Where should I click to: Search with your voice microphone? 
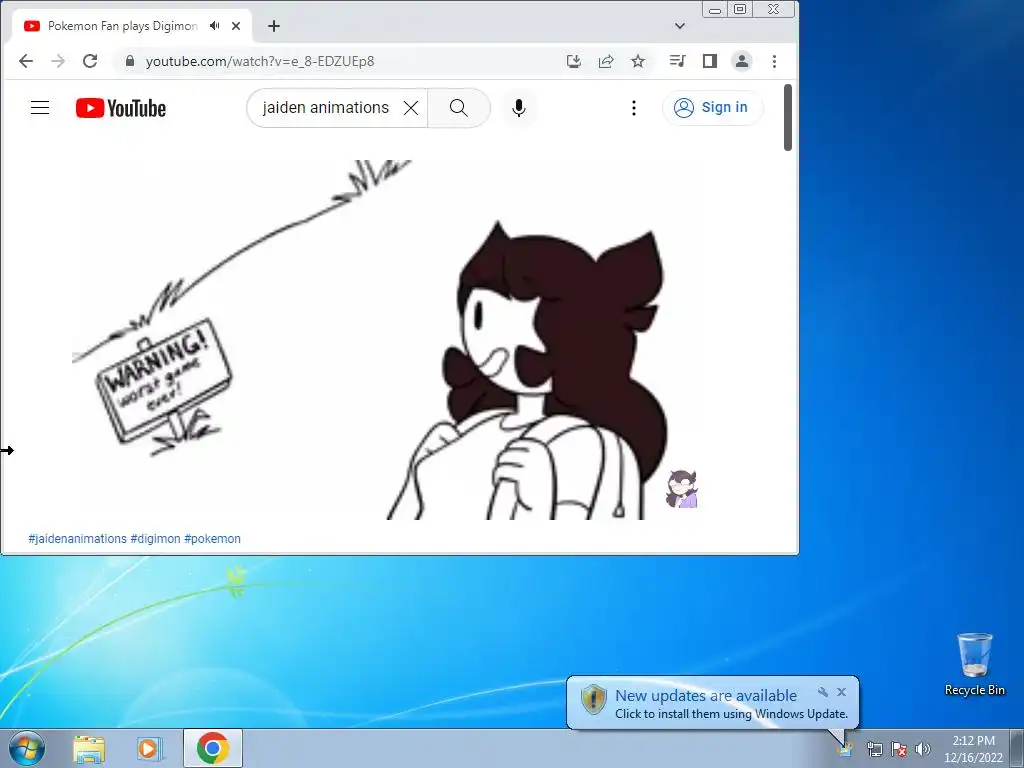click(x=519, y=108)
